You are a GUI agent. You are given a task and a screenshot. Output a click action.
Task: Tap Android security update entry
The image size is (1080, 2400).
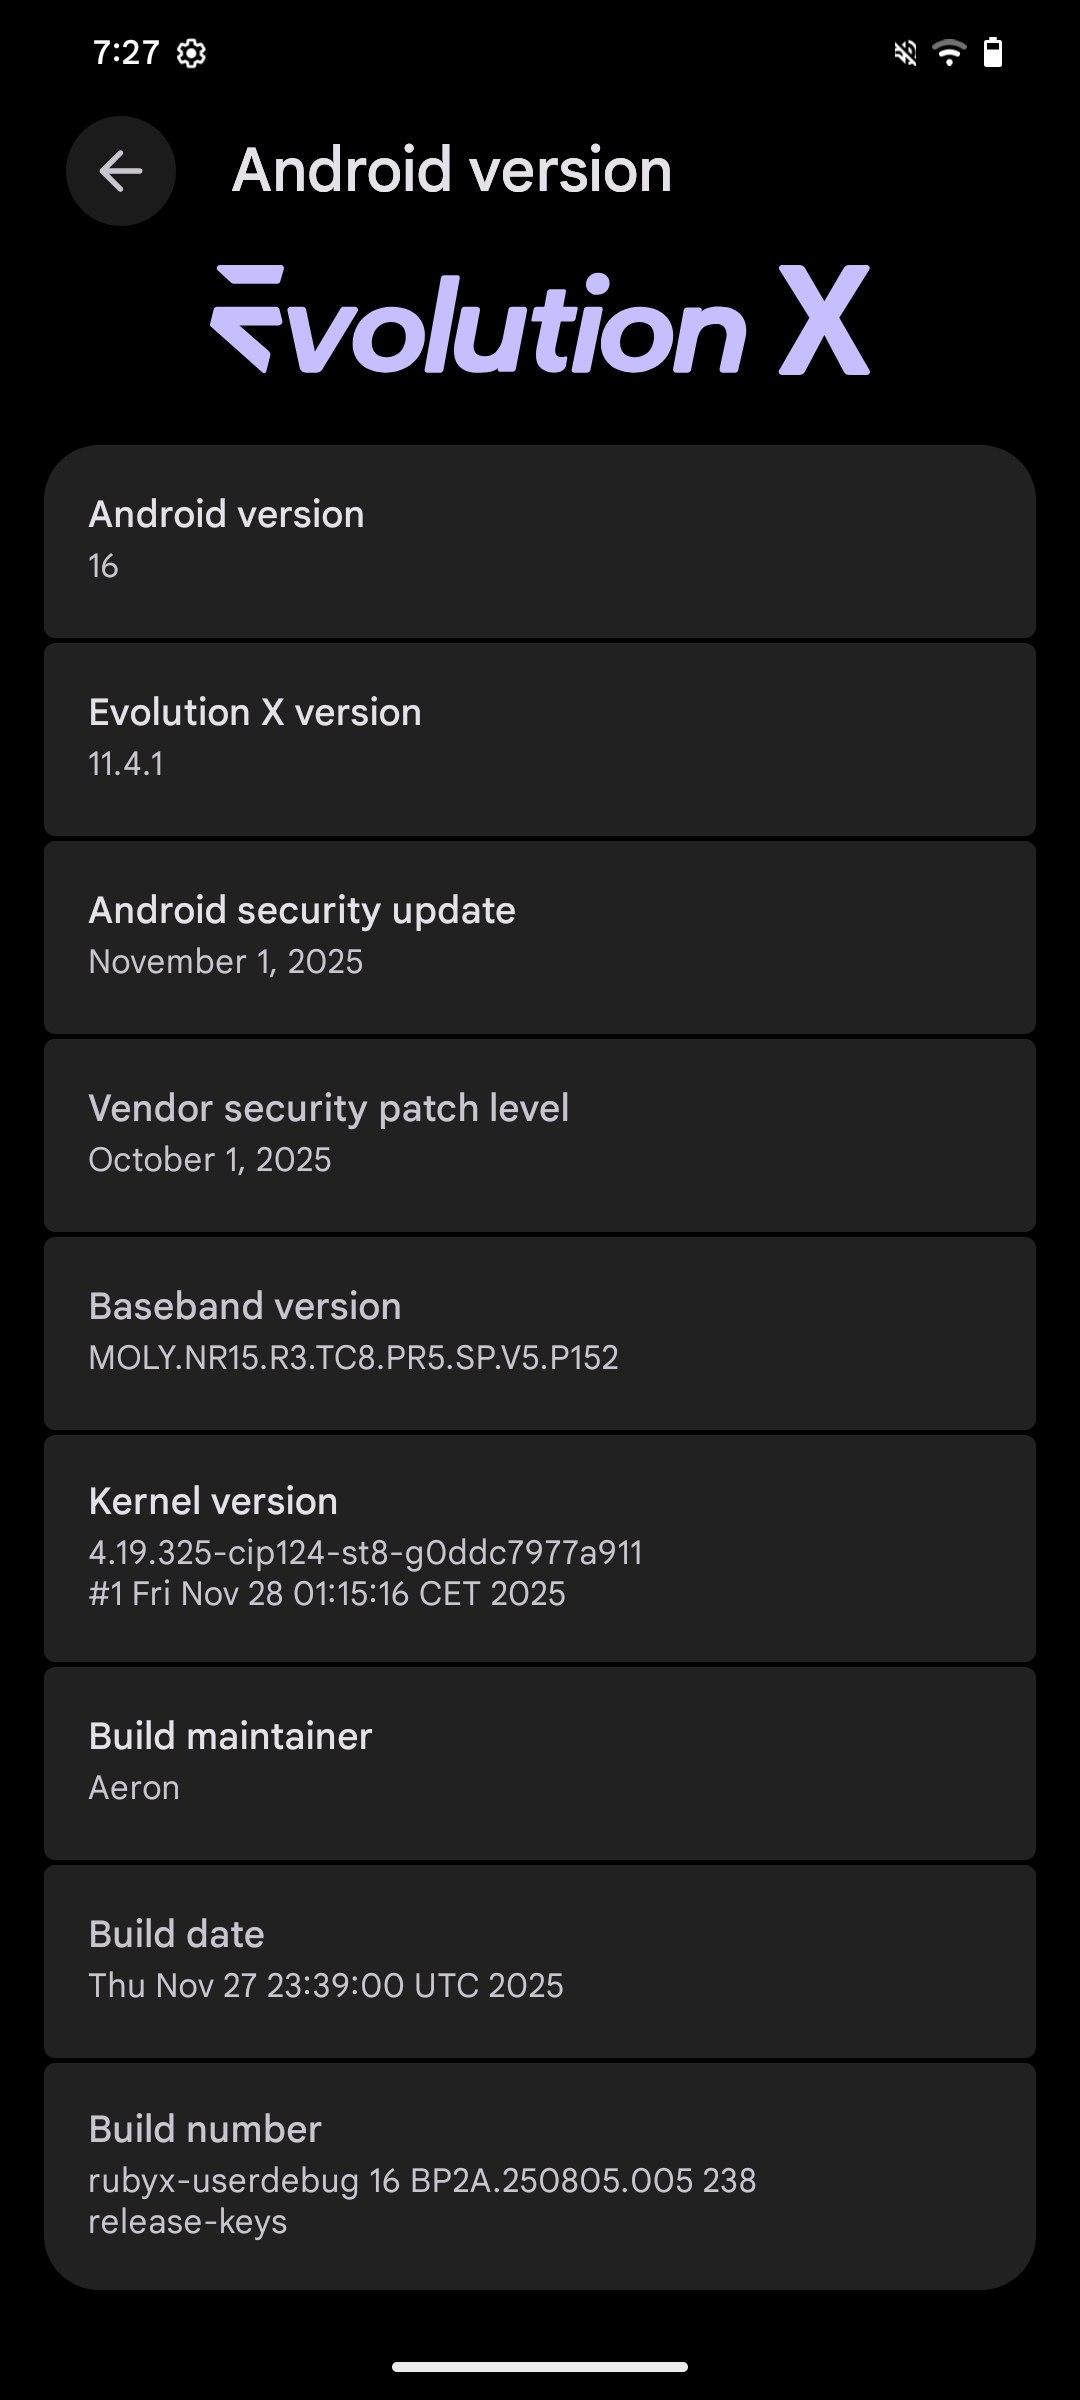coord(540,936)
